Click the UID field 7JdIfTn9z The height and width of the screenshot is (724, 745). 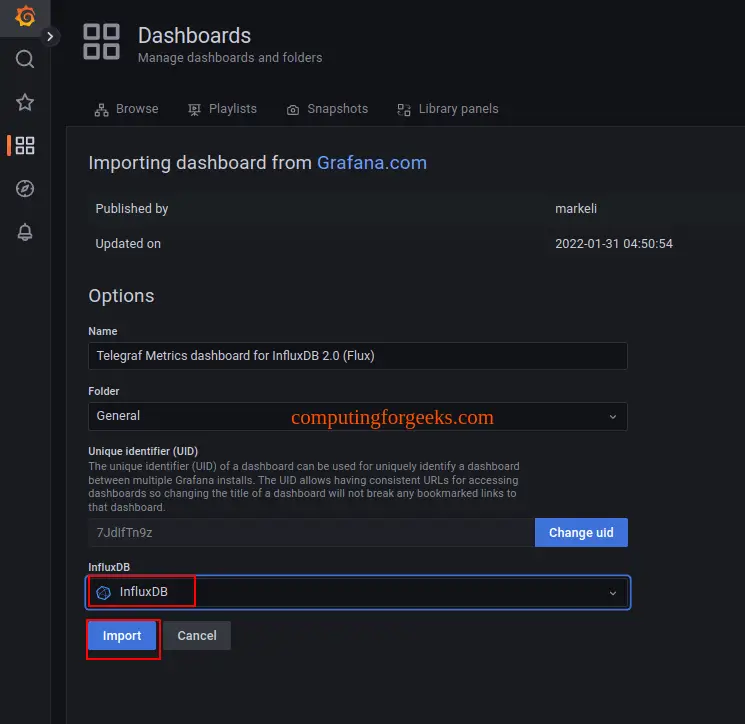pyautogui.click(x=311, y=533)
